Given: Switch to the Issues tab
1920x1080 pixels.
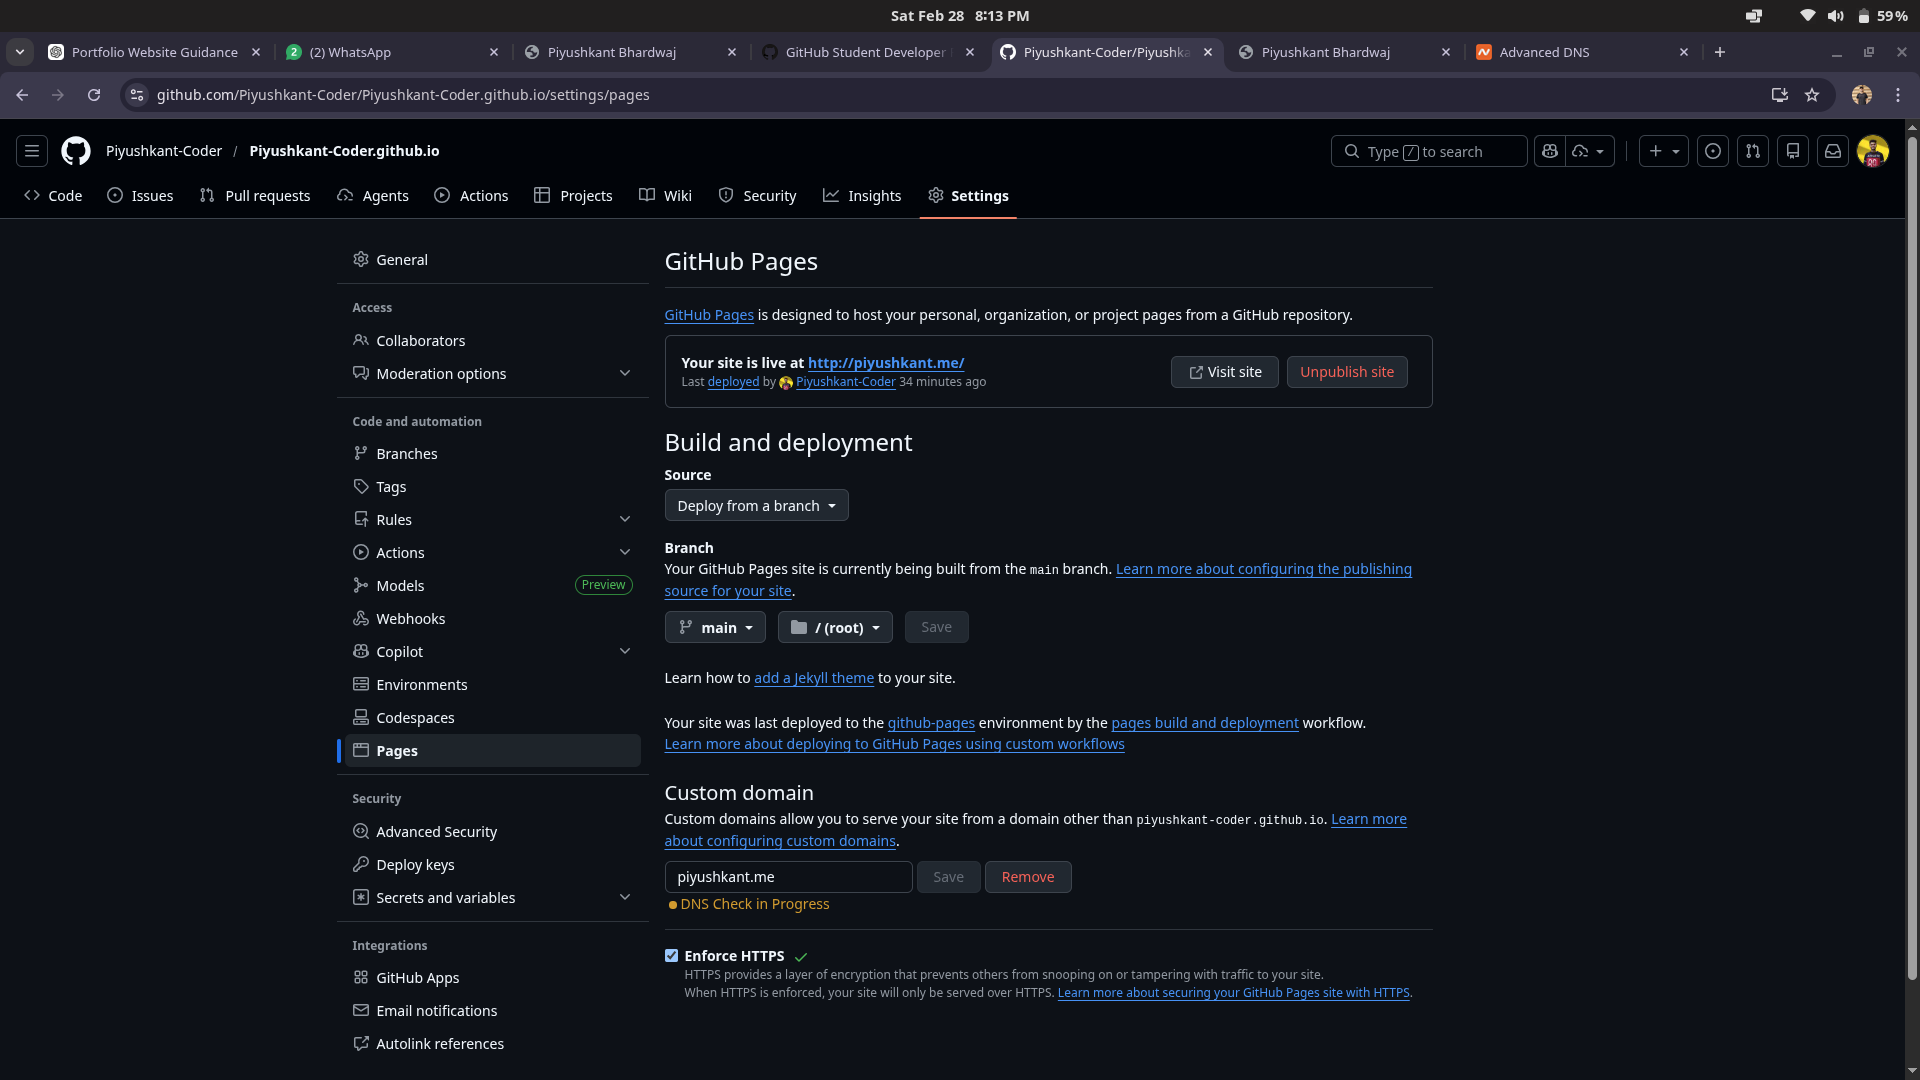Looking at the screenshot, I should 141,196.
